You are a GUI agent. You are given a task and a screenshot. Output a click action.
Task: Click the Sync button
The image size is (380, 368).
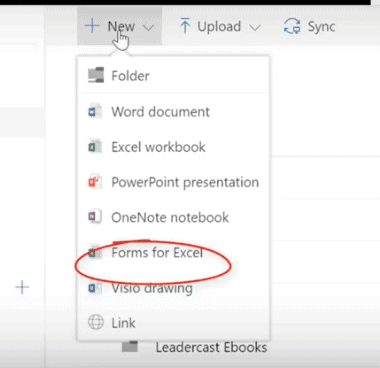coord(309,26)
